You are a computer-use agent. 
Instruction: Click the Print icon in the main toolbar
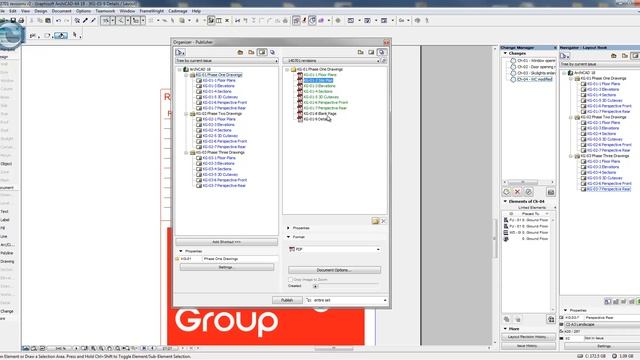coord(21,20)
